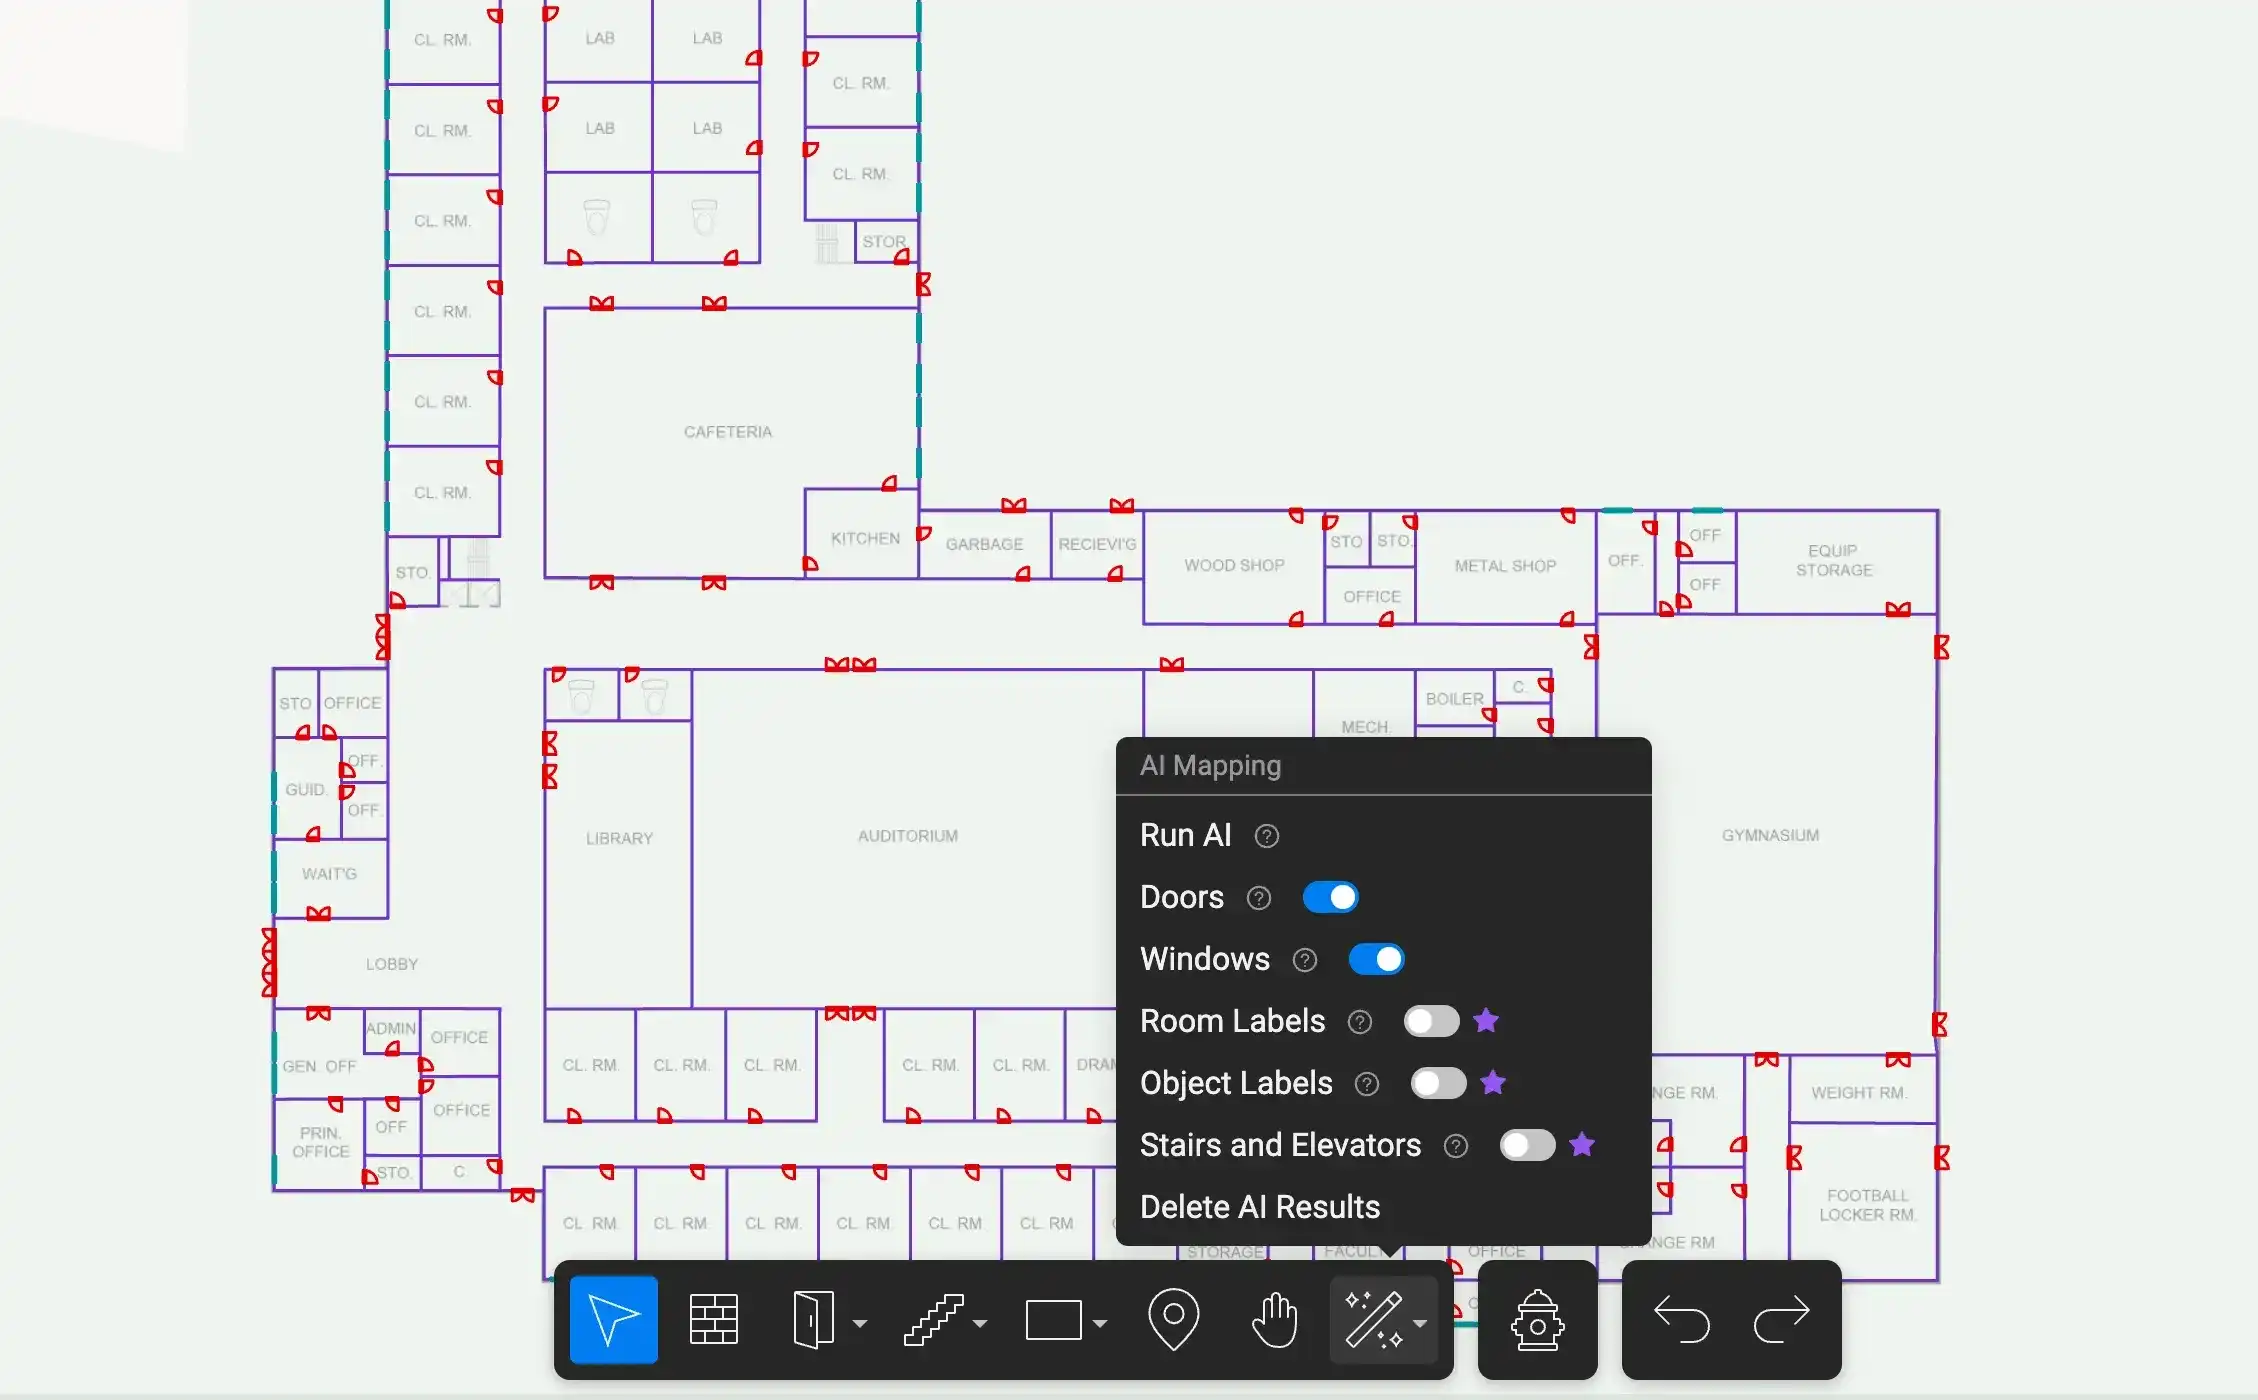Open help icon next to Doors
Image resolution: width=2258 pixels, height=1400 pixels.
(x=1259, y=898)
